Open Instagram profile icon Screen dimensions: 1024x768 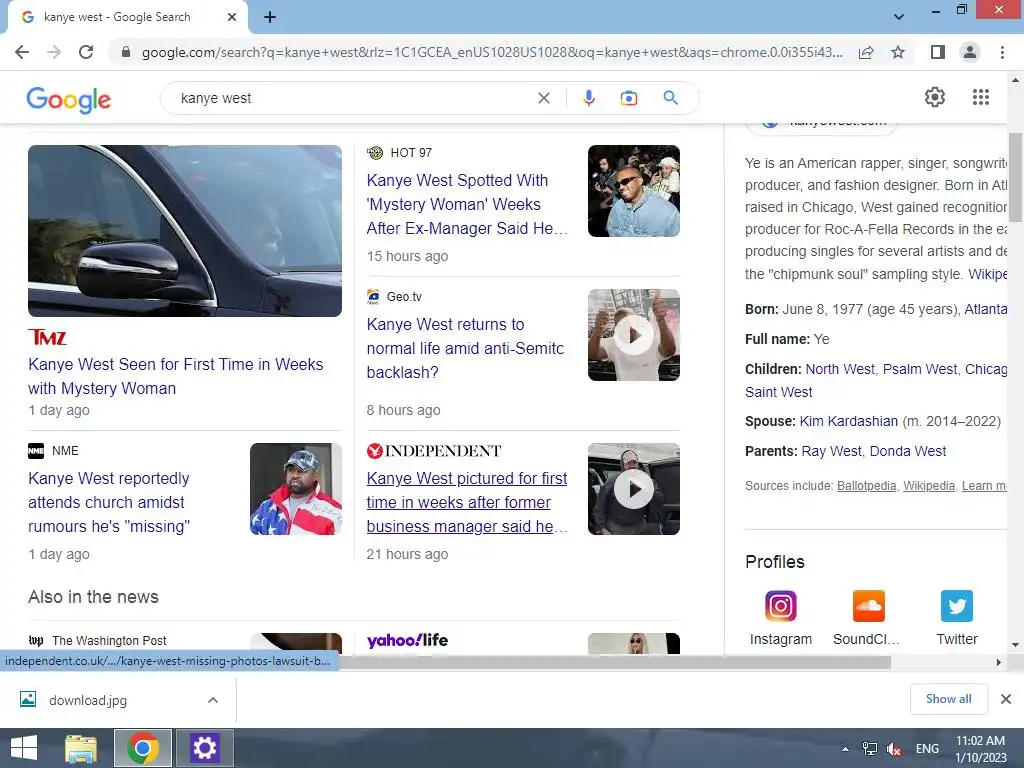tap(780, 606)
